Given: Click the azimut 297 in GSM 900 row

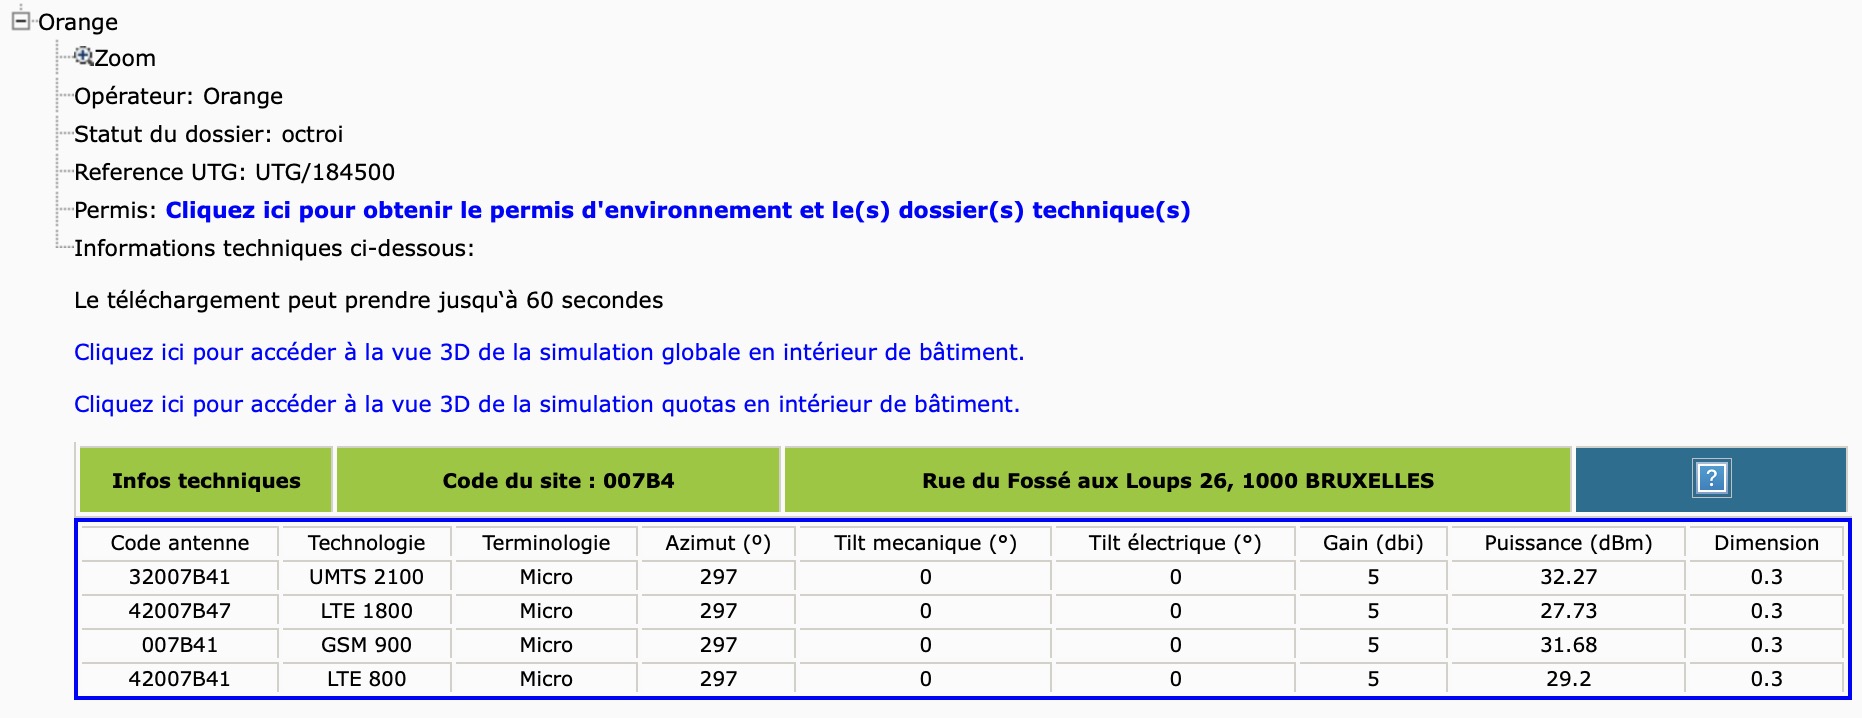Looking at the screenshot, I should tap(718, 645).
